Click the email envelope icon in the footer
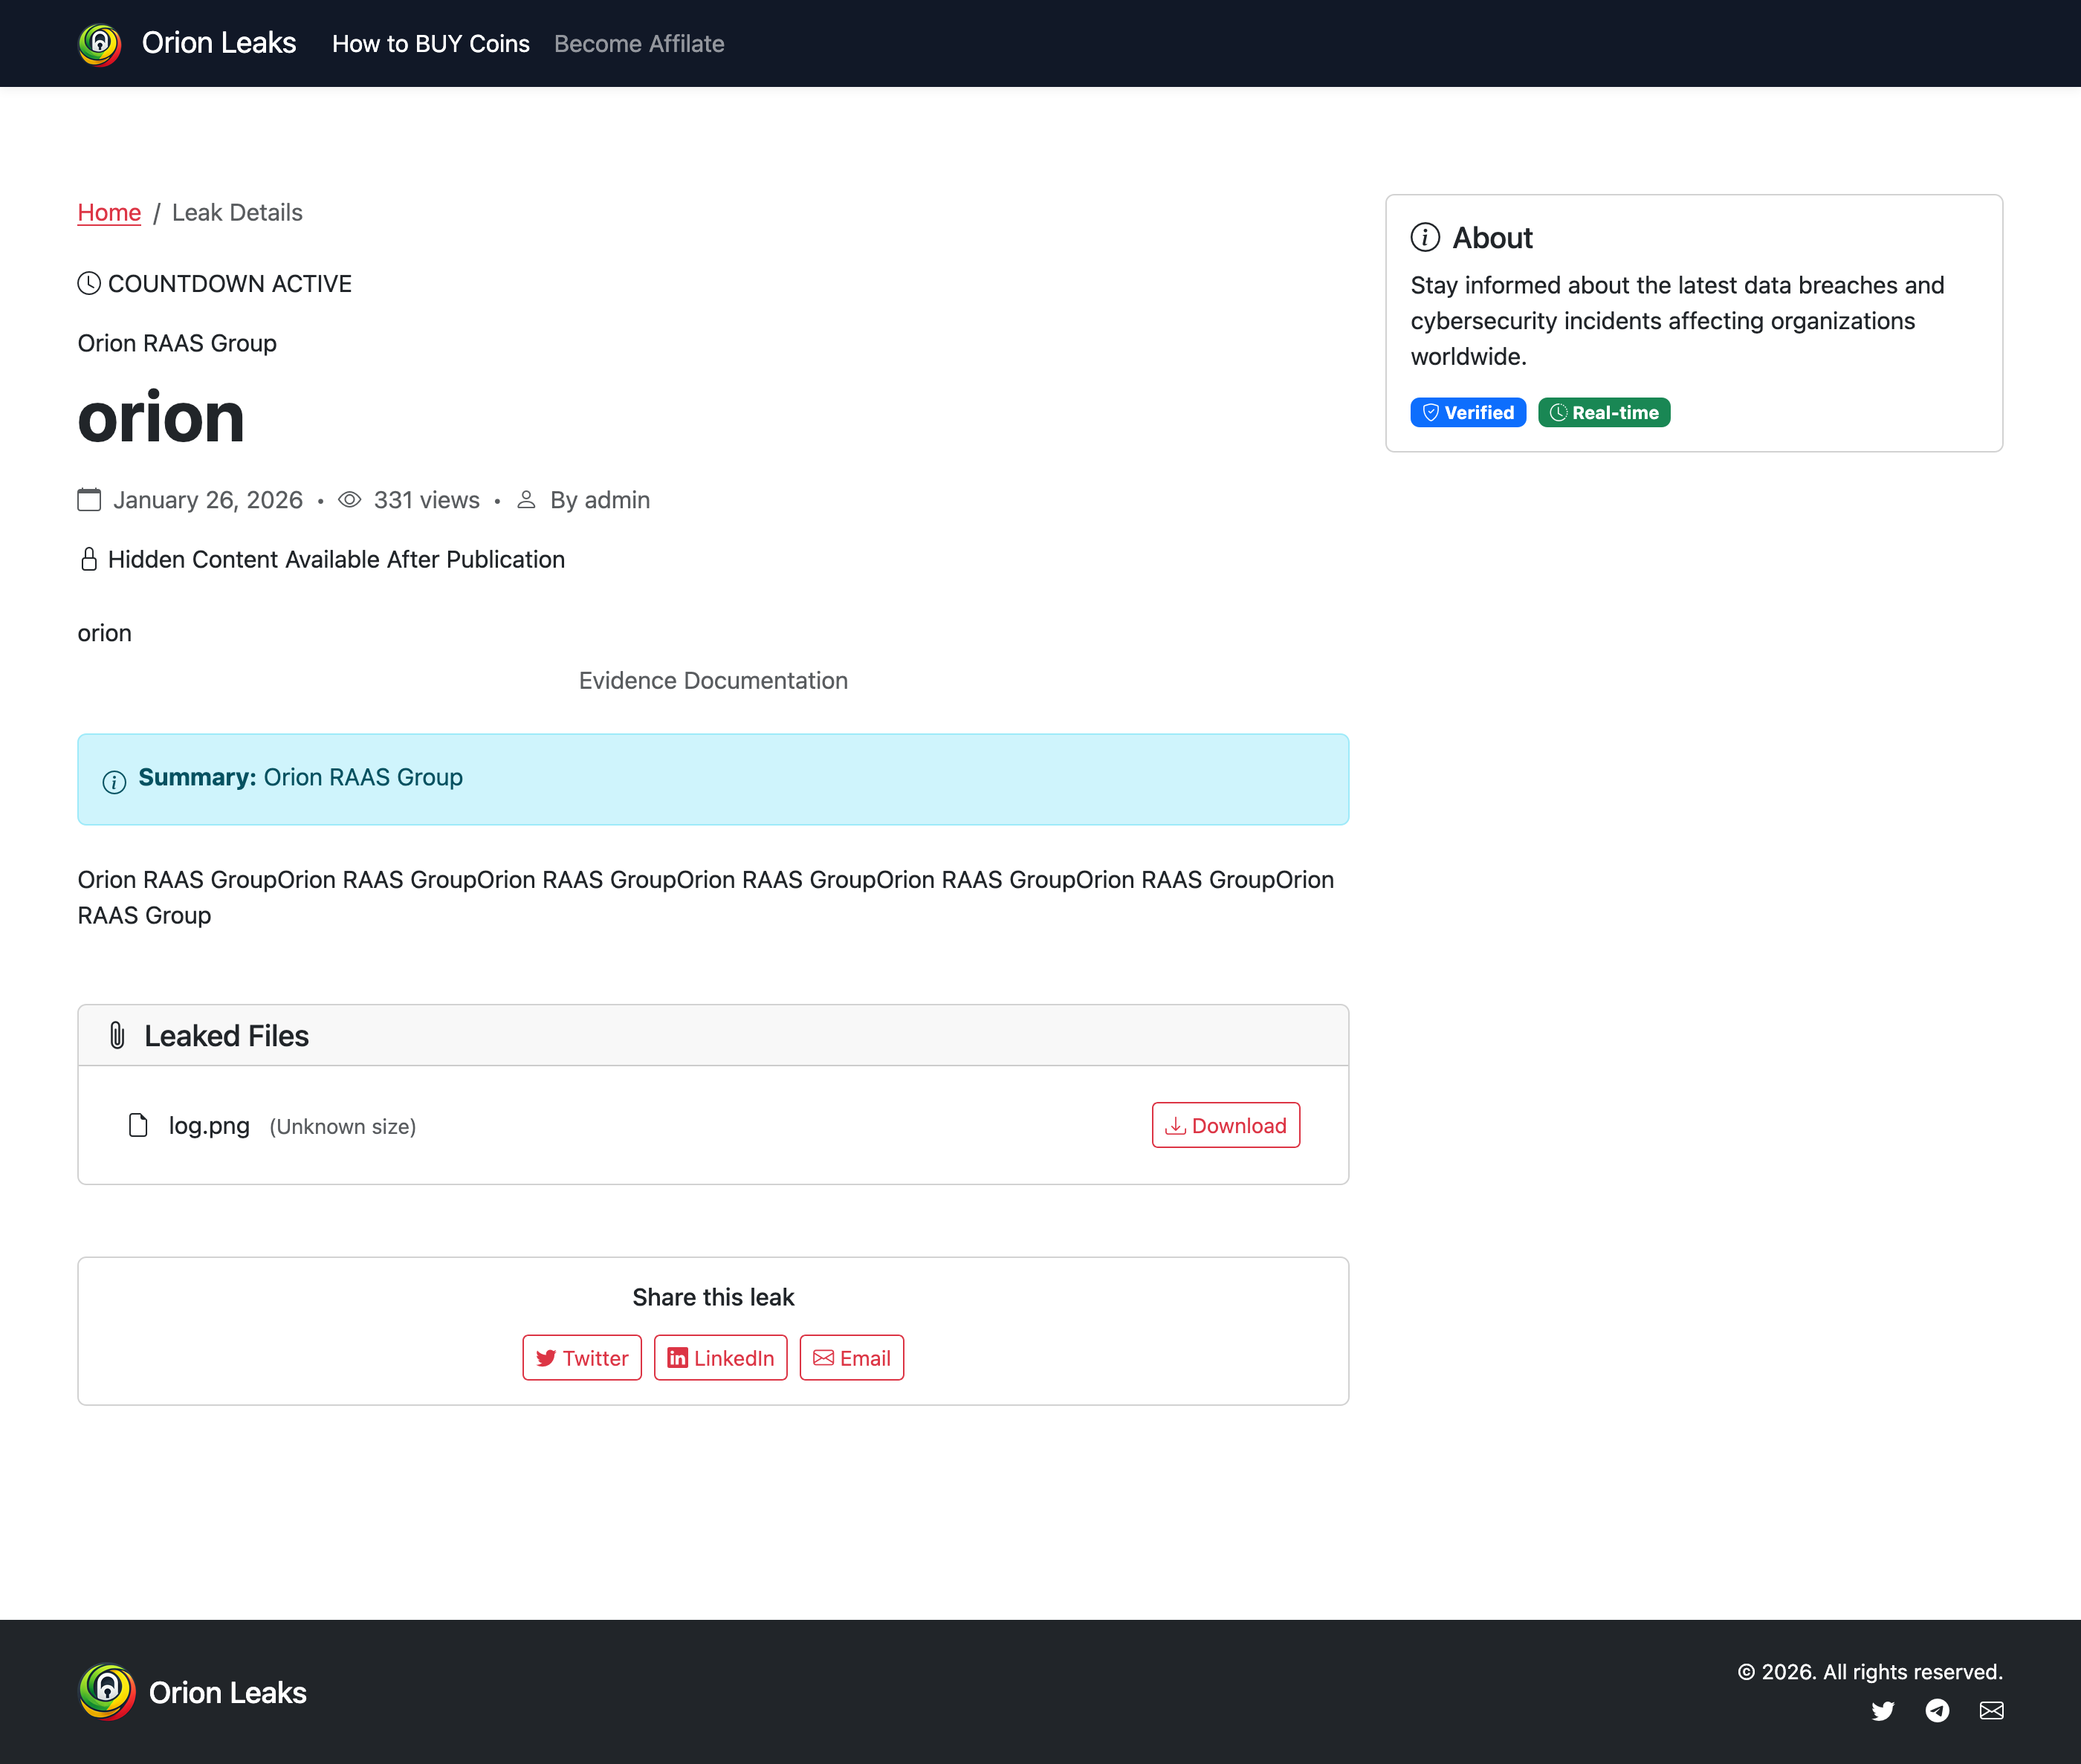The width and height of the screenshot is (2081, 1764). (1991, 1711)
